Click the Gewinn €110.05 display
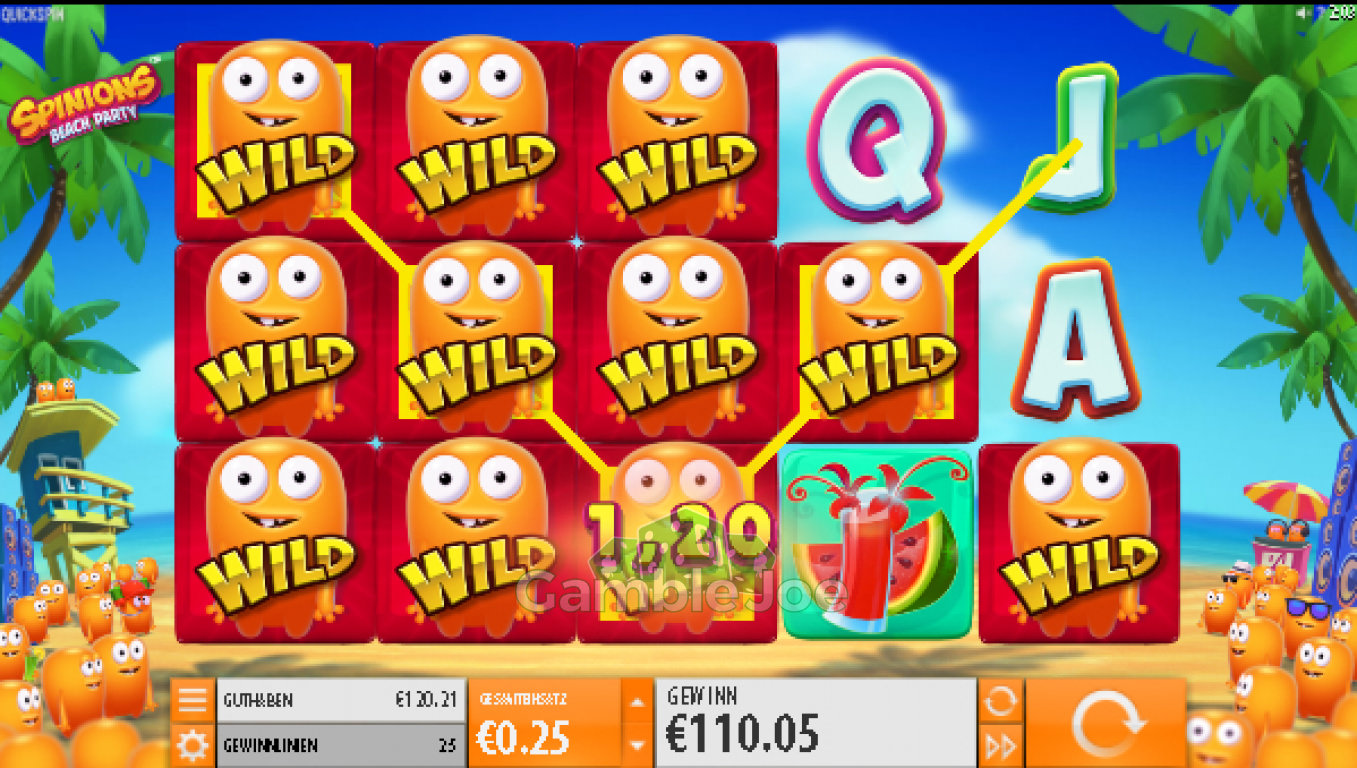The image size is (1357, 768). pos(815,723)
